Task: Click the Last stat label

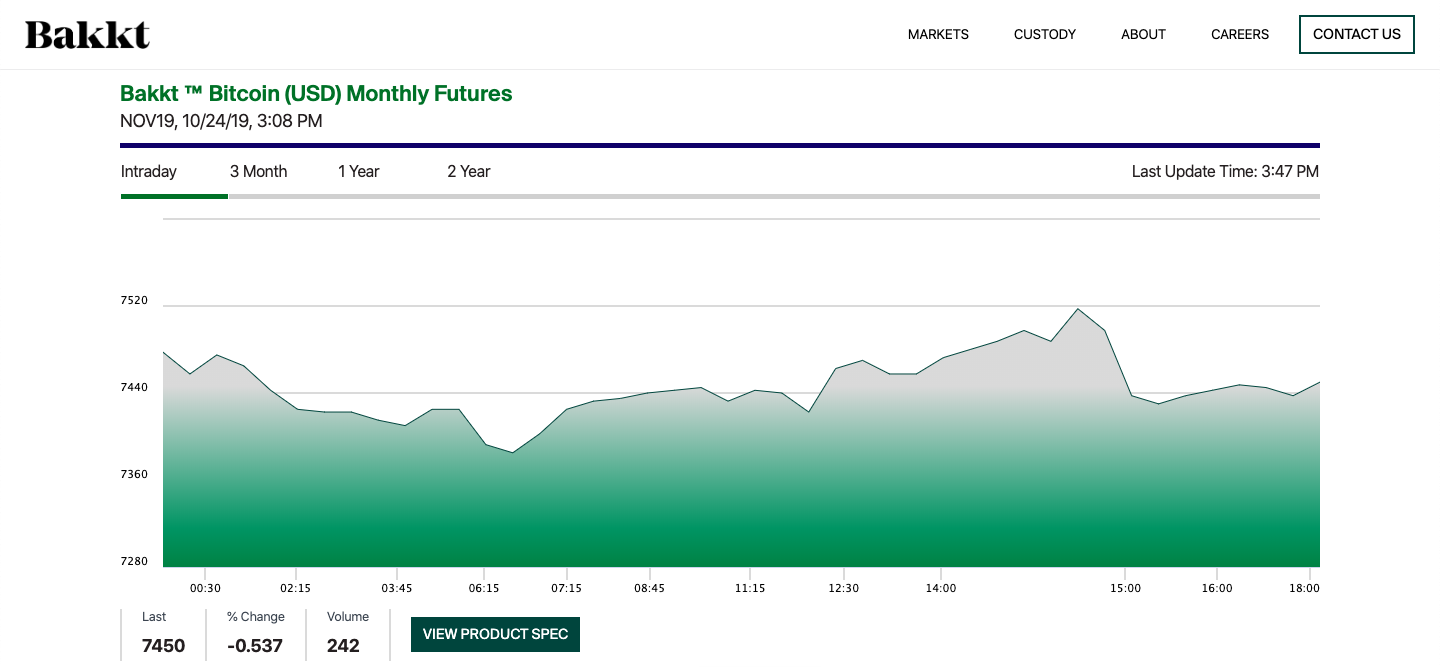Action: 154,617
